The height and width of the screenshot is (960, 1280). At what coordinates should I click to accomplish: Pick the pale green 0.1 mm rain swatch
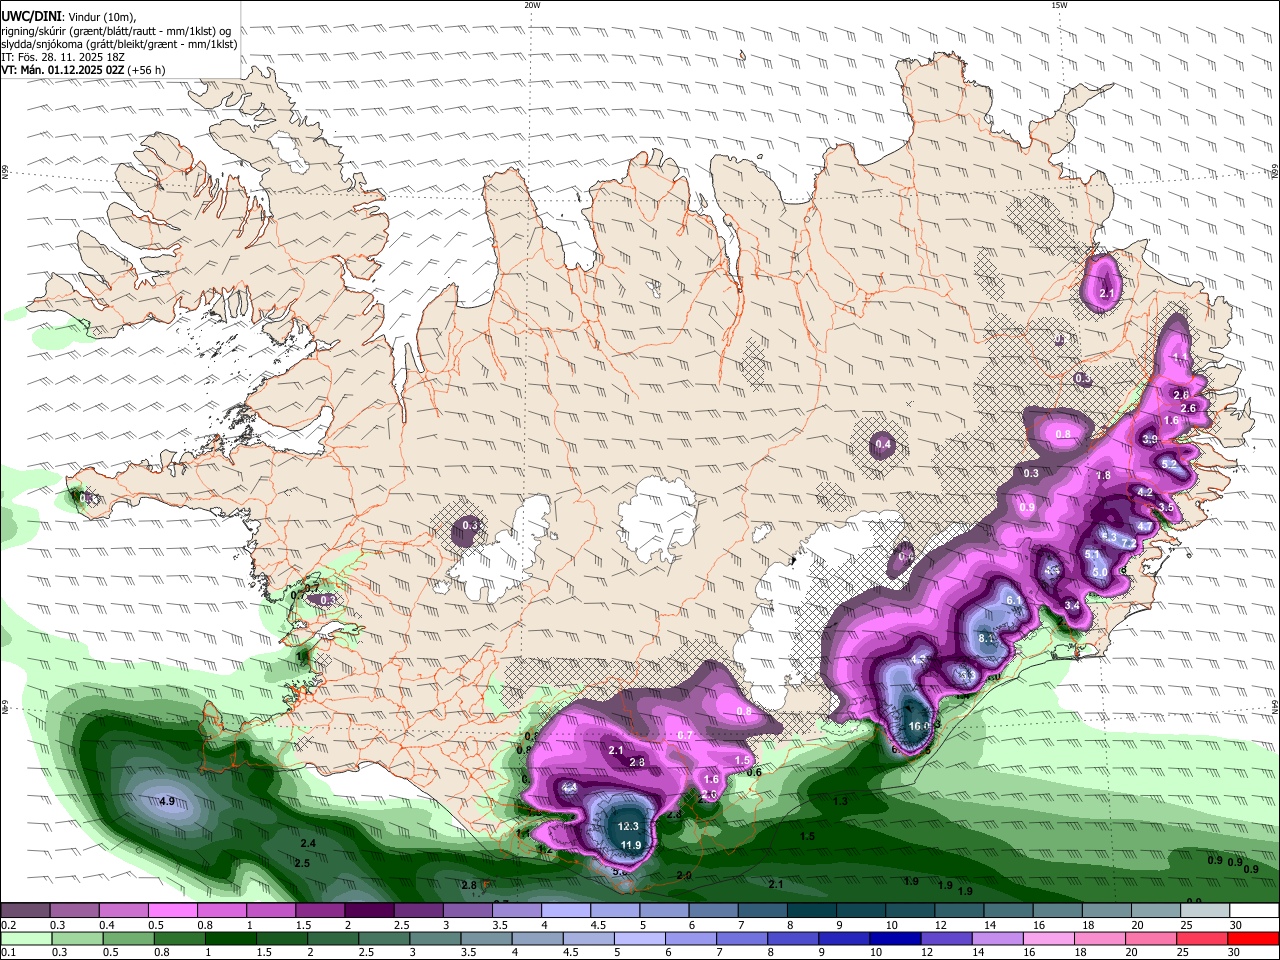click(24, 939)
